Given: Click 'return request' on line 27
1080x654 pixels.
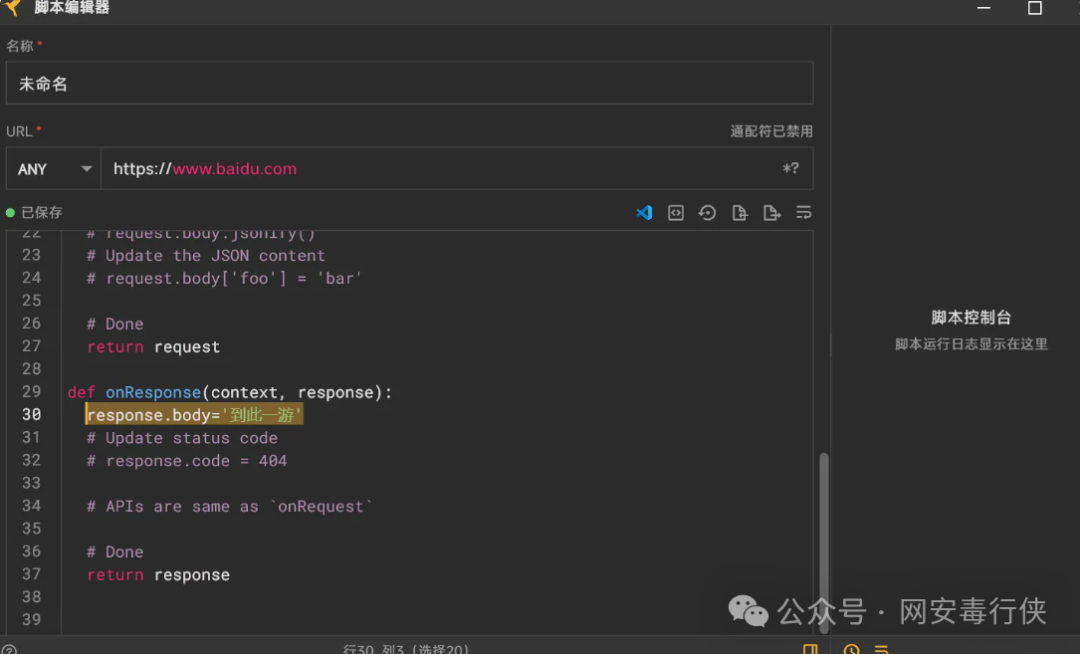Looking at the screenshot, I should (153, 346).
